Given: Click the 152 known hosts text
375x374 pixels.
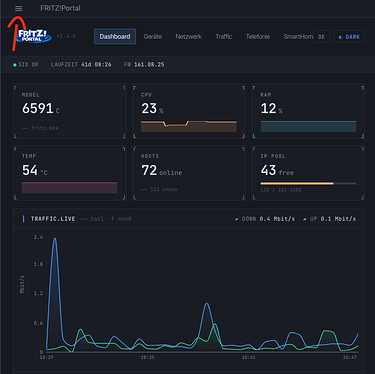Looking at the screenshot, I should tap(164, 189).
